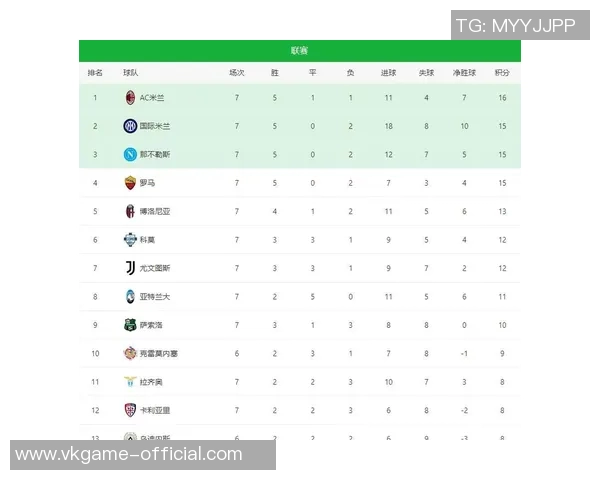This screenshot has width=600, height=480.
Task: Click the 场次 matches played column header
Action: tap(237, 73)
